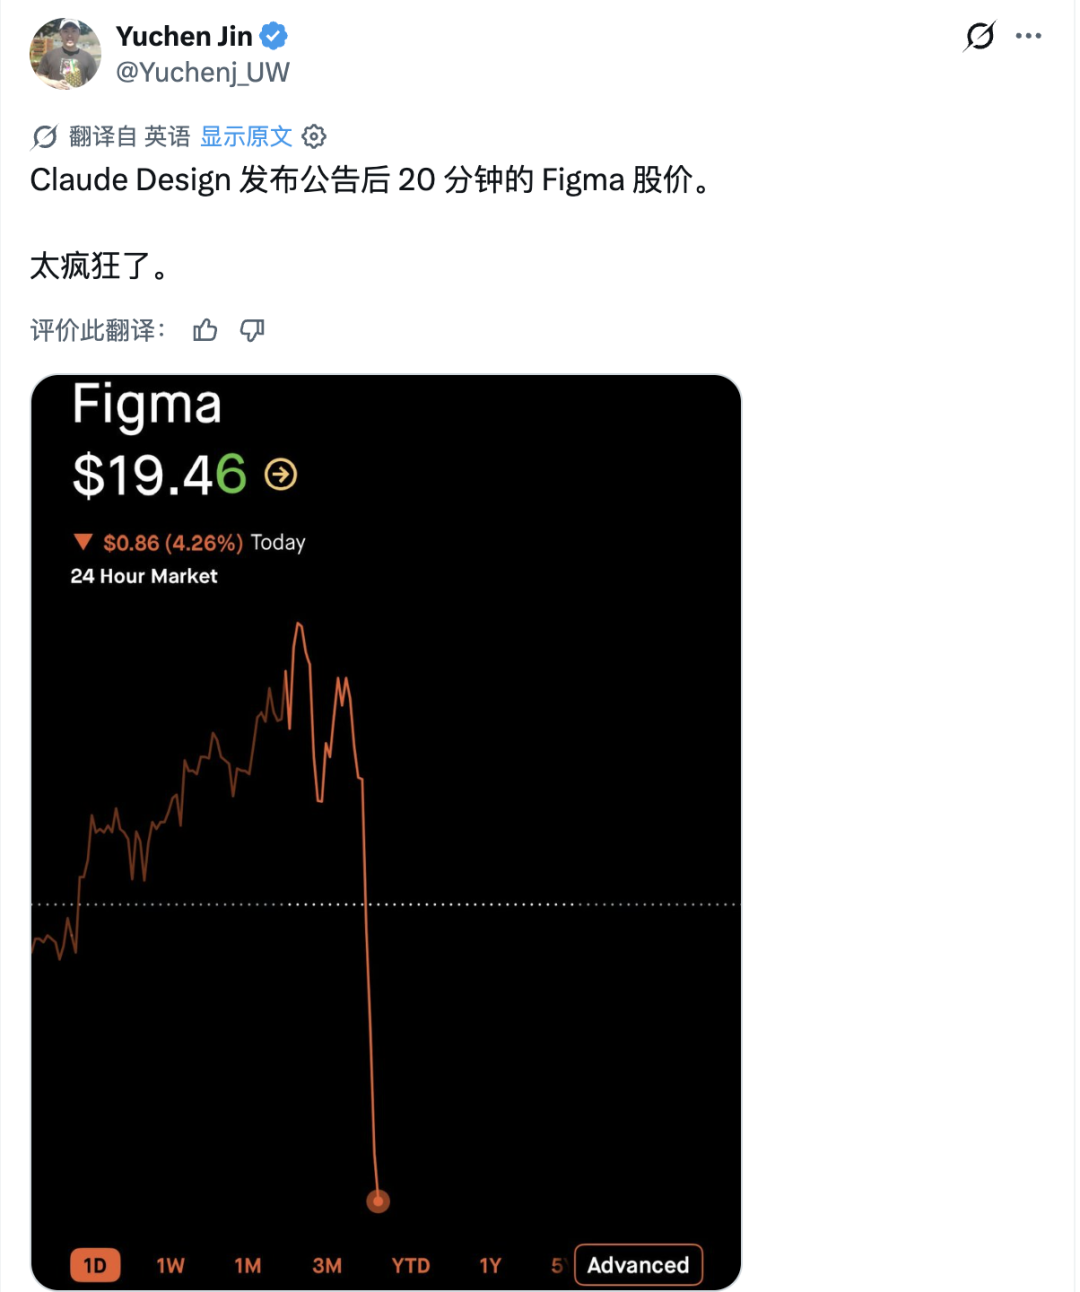The height and width of the screenshot is (1292, 1080).
Task: Select the 1D time range tab
Action: coord(95,1265)
